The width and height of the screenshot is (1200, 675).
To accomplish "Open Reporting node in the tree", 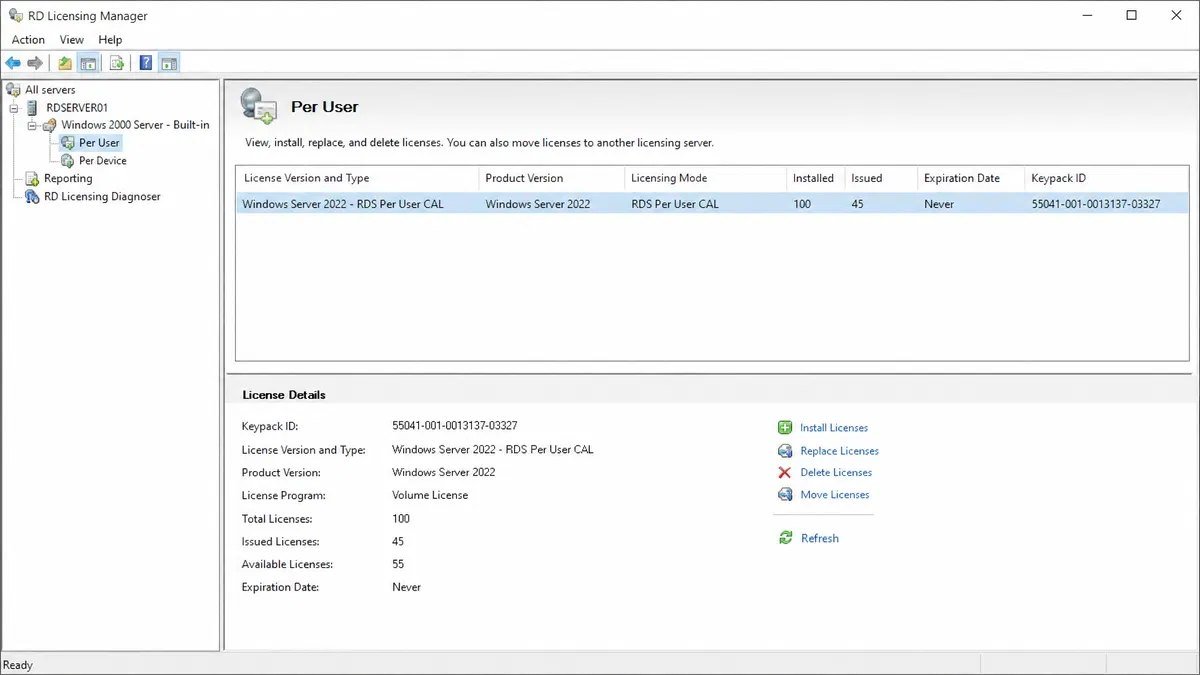I will pos(68,179).
